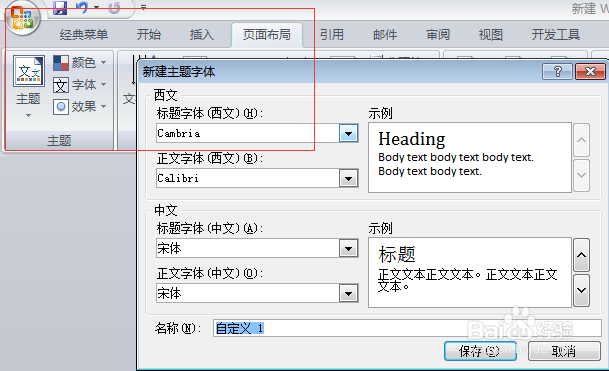Click down arrow of Western sample preview

point(581,175)
